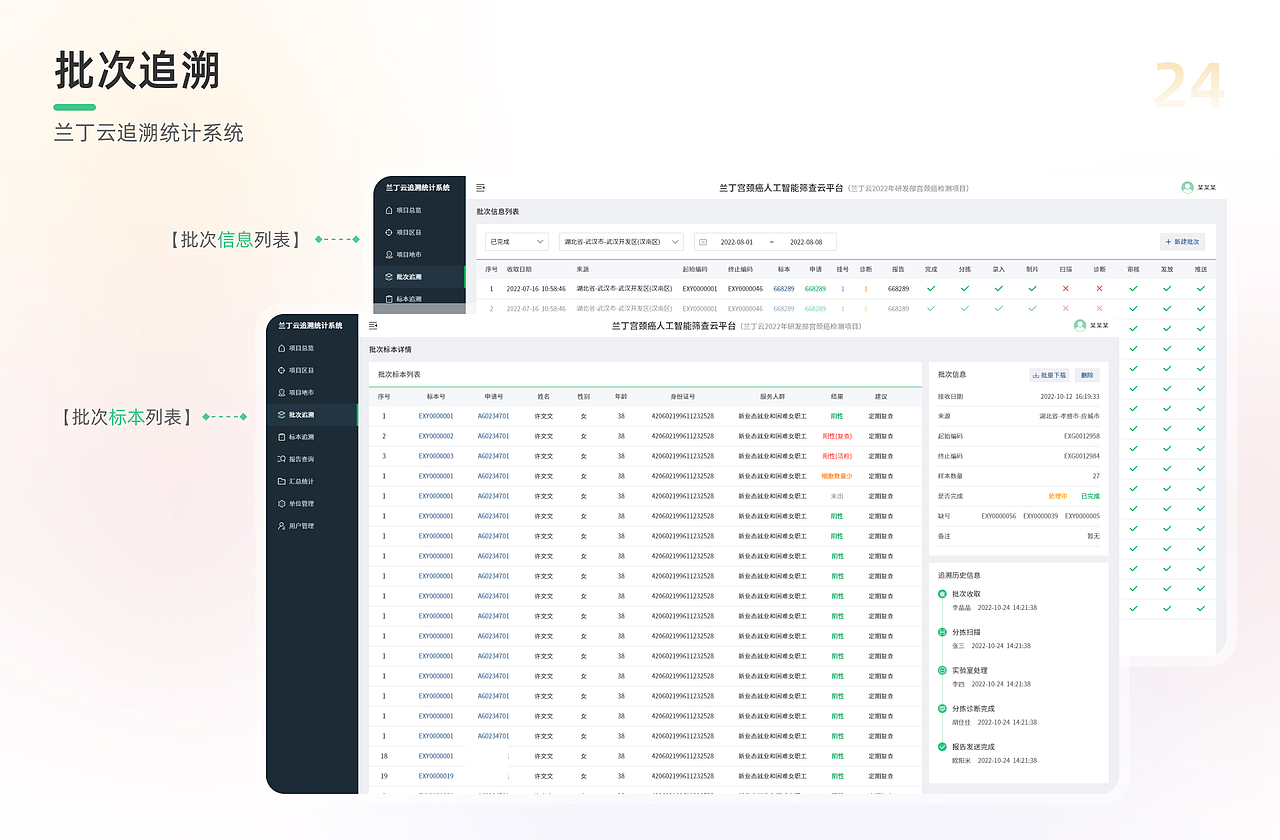Click the 处理中 status label
This screenshot has width=1280, height=840.
coord(1058,496)
